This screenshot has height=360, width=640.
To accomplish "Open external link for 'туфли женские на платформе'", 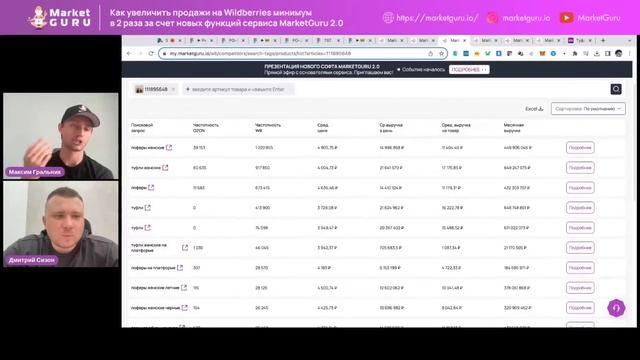I will [x=185, y=247].
